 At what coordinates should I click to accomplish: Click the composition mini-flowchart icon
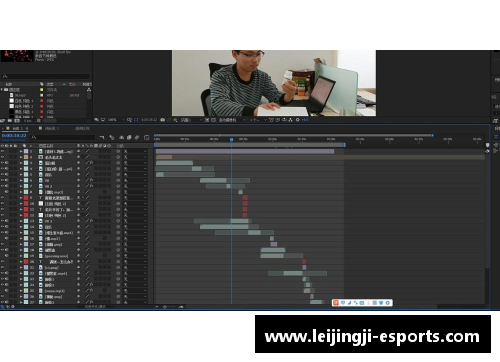pyautogui.click(x=102, y=138)
